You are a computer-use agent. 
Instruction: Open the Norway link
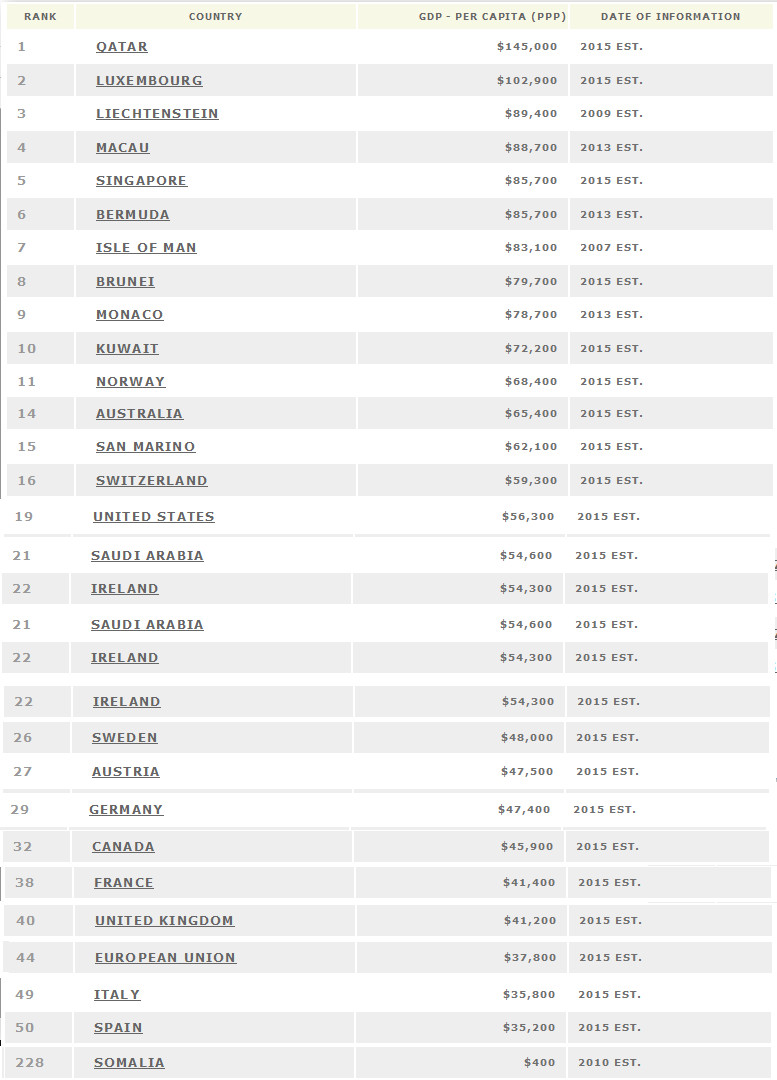coord(130,381)
